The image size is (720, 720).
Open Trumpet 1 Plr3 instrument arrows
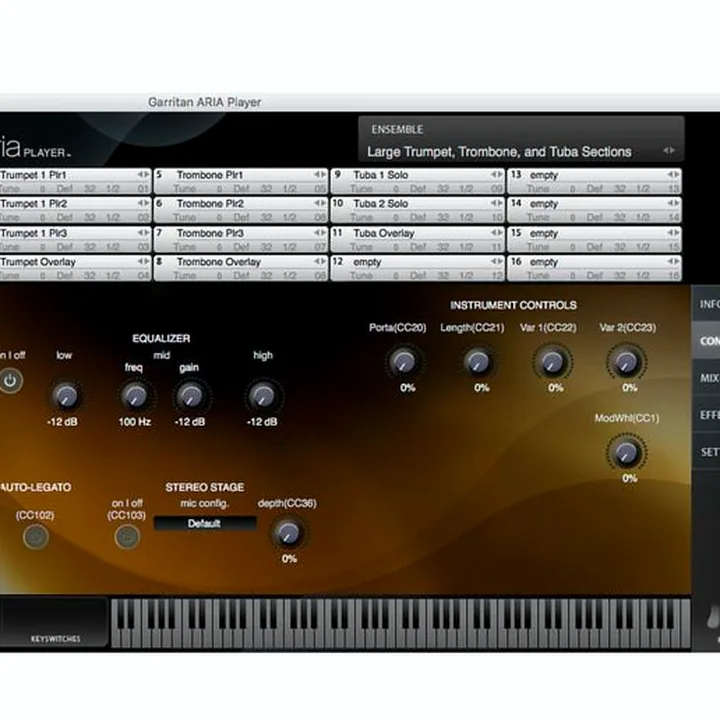point(144,233)
